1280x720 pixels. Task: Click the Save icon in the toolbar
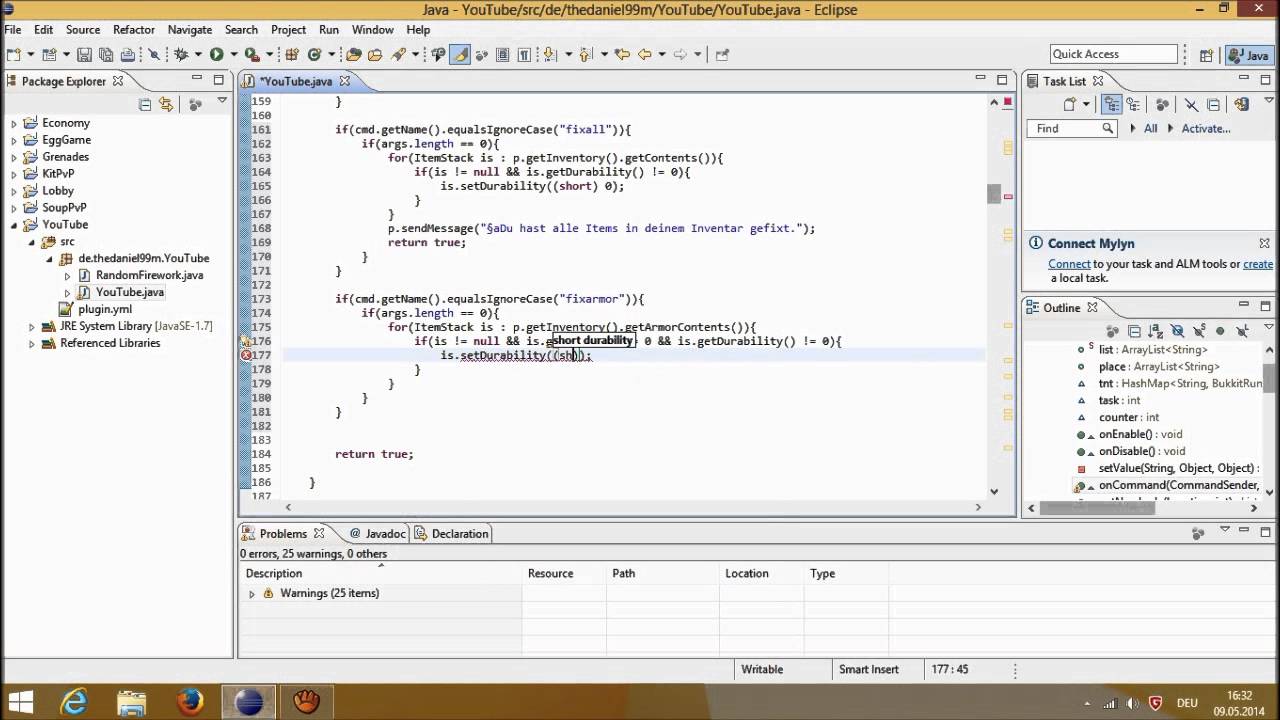85,55
